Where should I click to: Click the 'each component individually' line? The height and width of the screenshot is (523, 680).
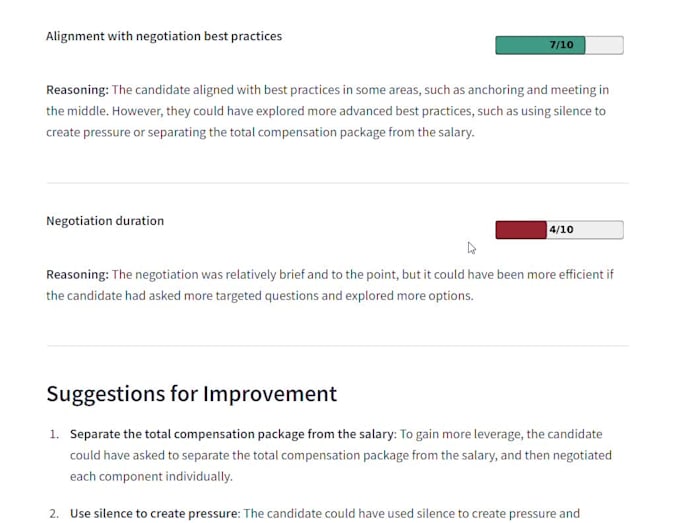tap(151, 477)
